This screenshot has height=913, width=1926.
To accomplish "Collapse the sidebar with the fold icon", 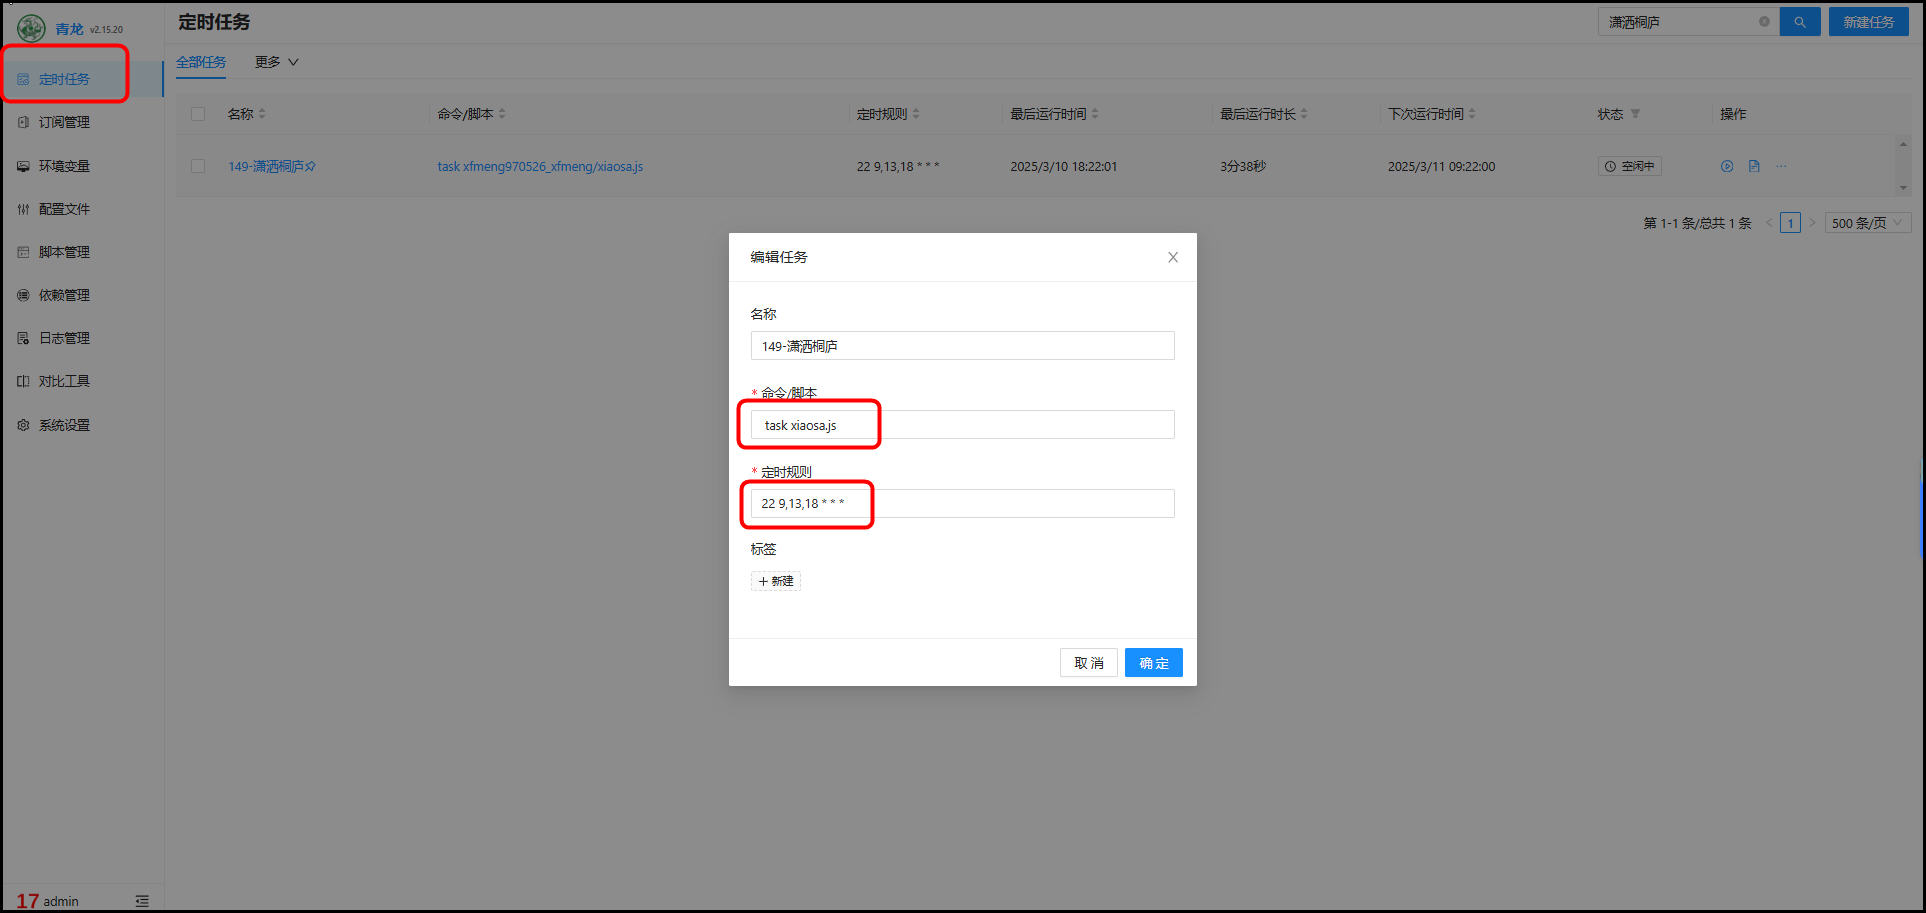I will coord(142,901).
